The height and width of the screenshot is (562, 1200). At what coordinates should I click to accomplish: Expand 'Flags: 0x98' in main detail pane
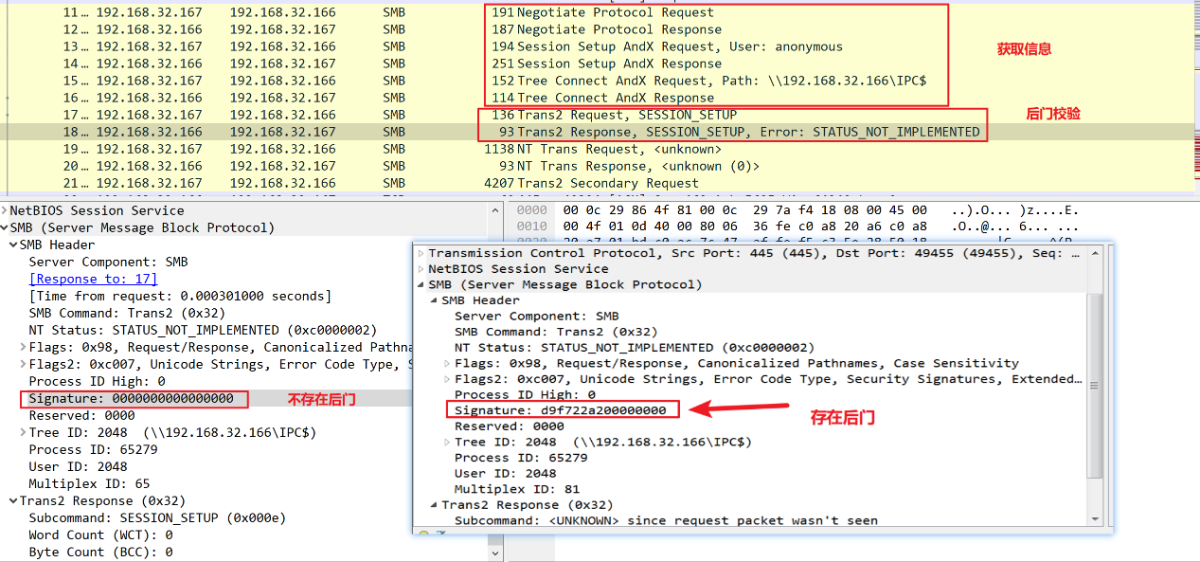23,347
